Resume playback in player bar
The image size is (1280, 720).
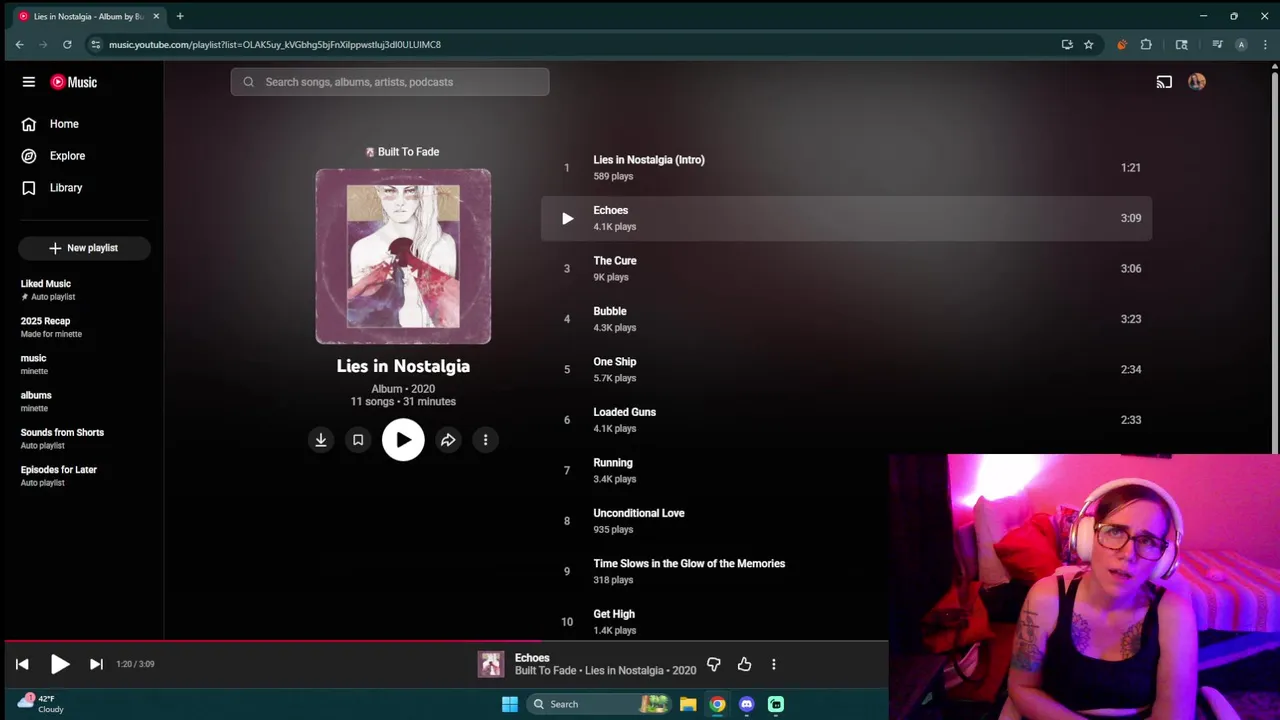click(59, 664)
